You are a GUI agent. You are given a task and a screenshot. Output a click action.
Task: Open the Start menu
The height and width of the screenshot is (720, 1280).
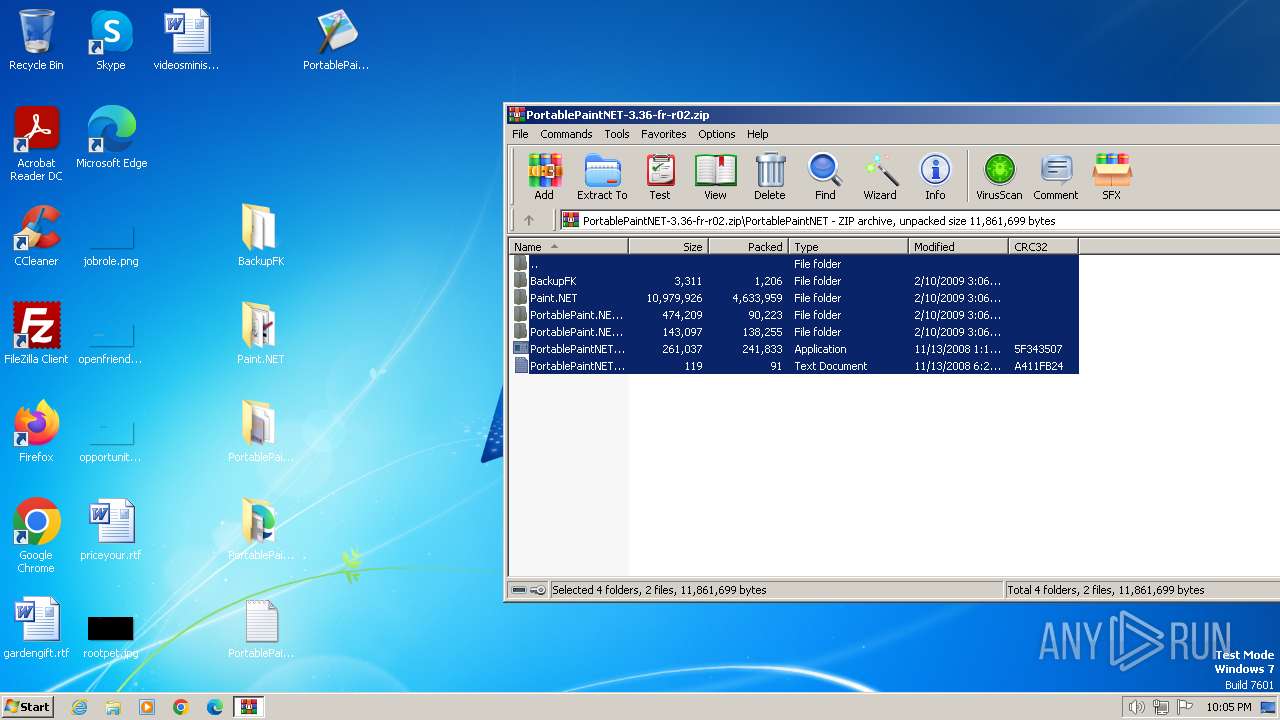pos(27,707)
